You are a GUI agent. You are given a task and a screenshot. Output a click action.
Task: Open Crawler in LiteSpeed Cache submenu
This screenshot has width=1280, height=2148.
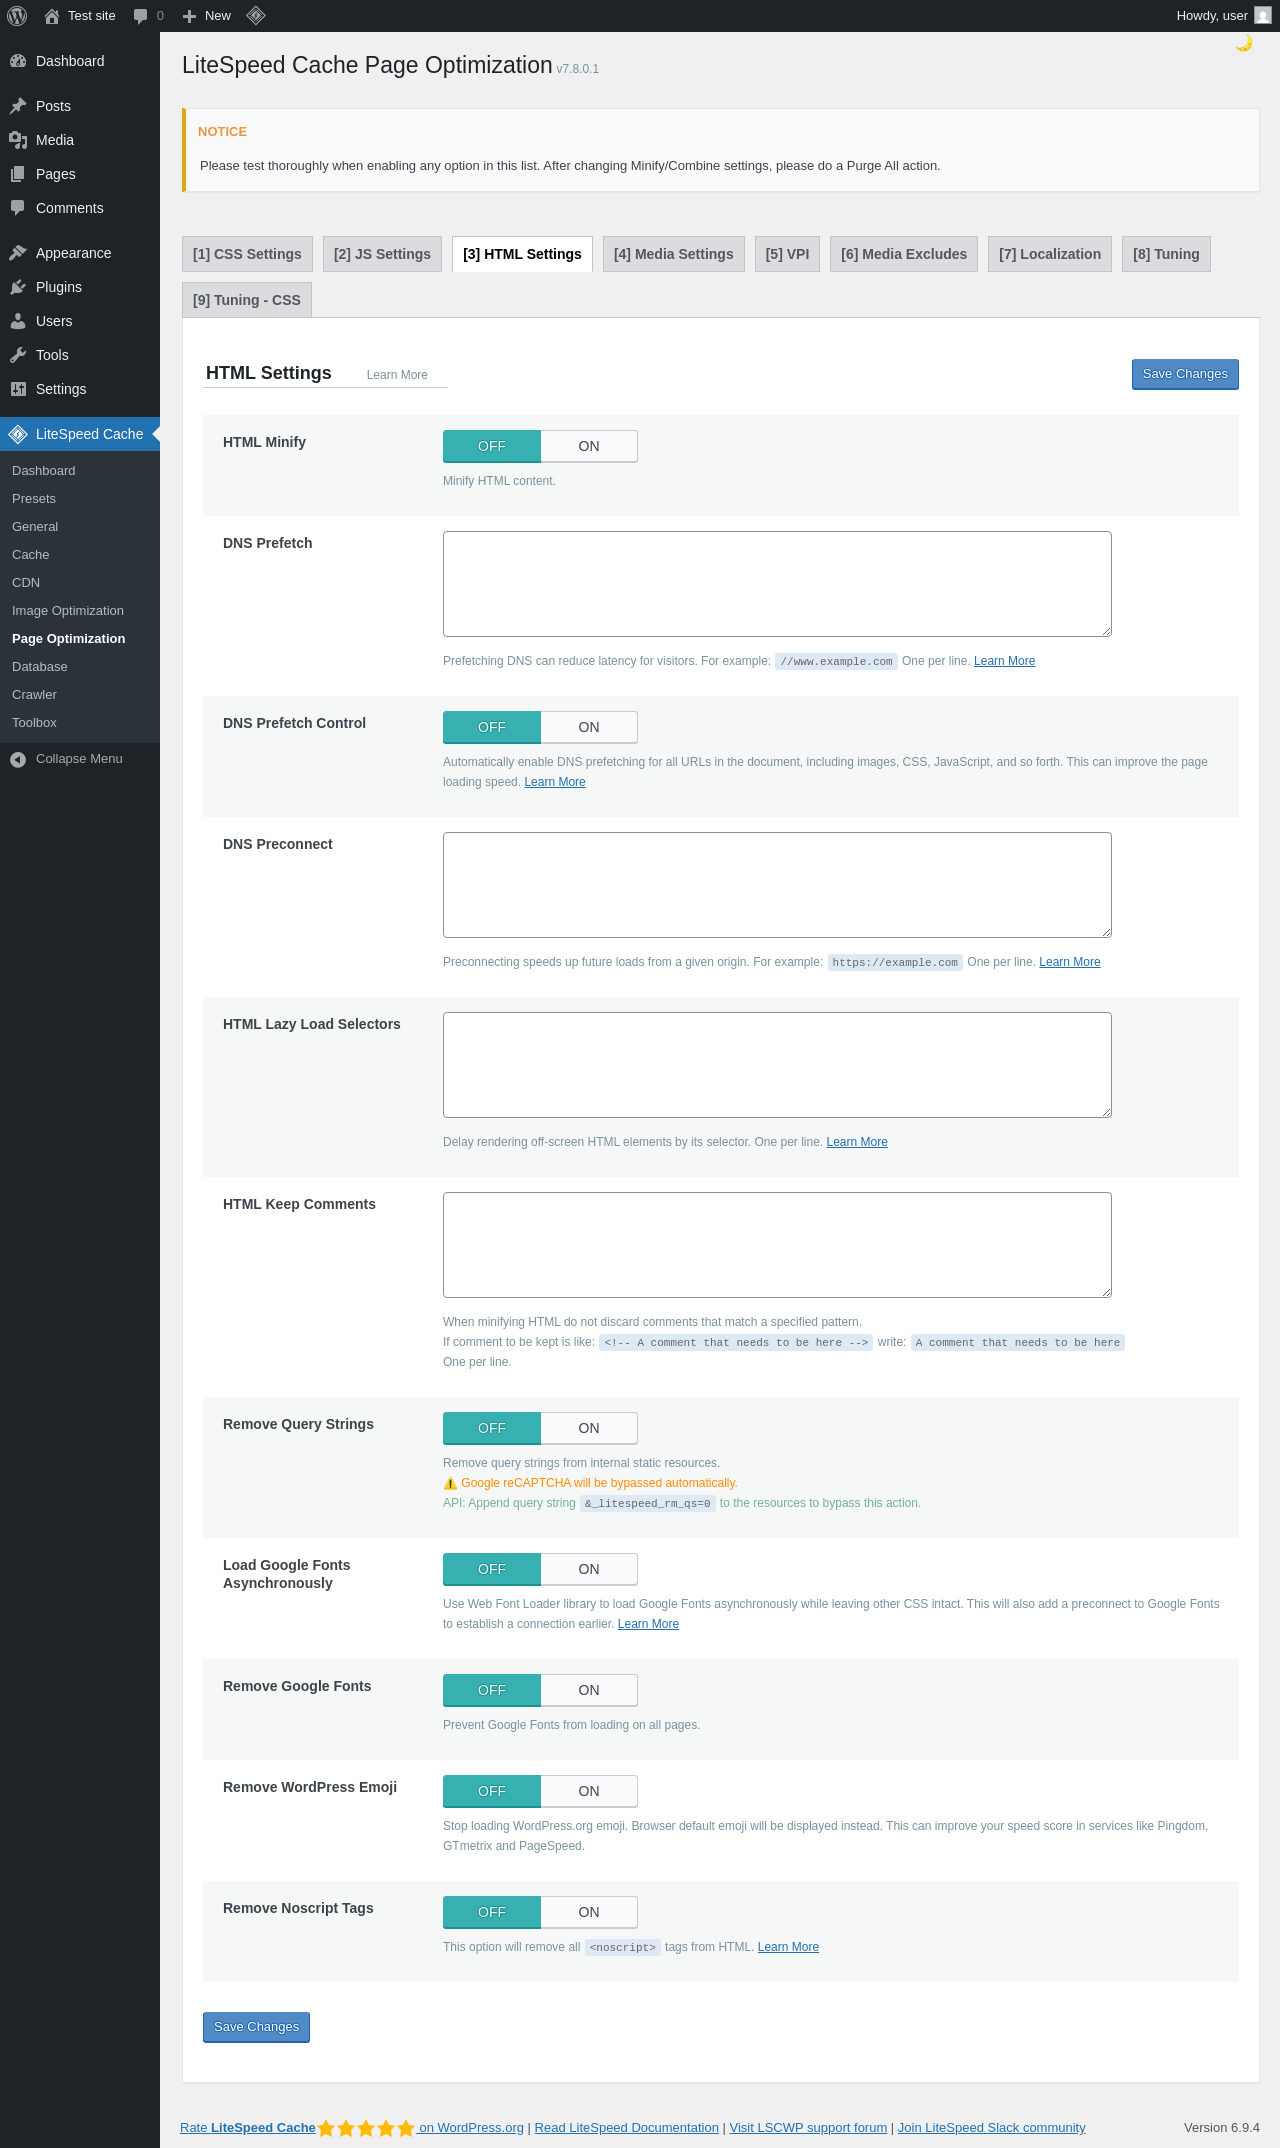pos(34,694)
